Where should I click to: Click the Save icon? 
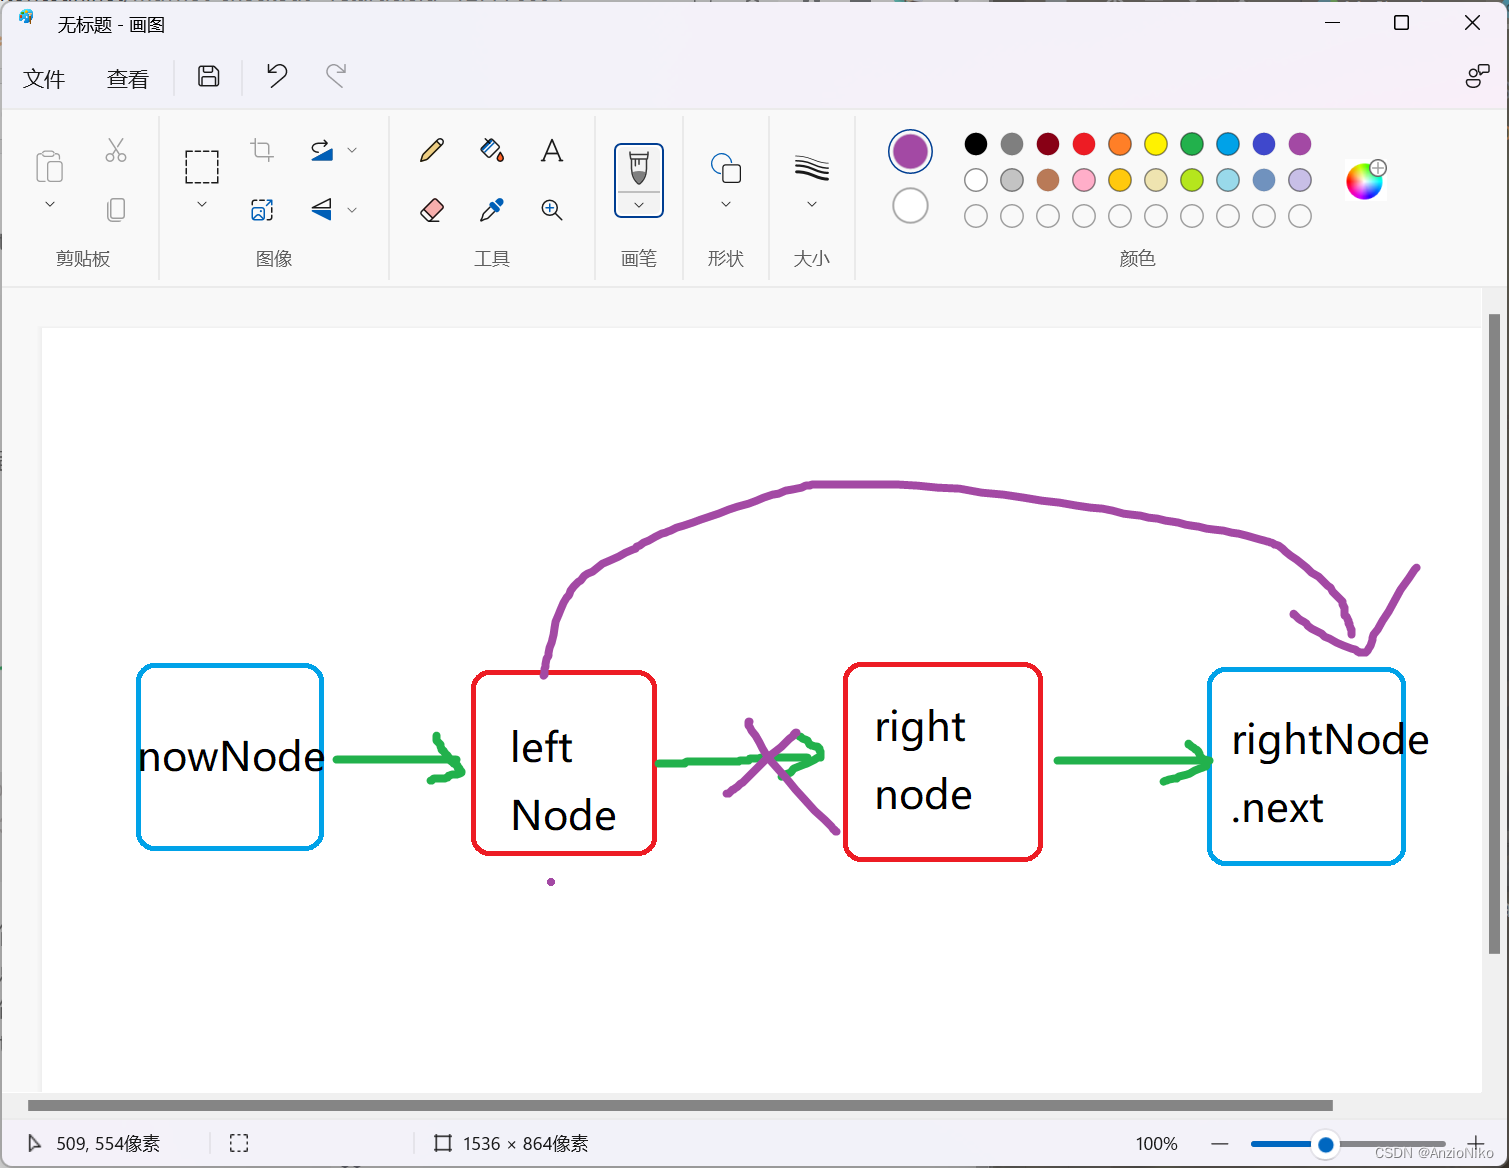pyautogui.click(x=209, y=76)
